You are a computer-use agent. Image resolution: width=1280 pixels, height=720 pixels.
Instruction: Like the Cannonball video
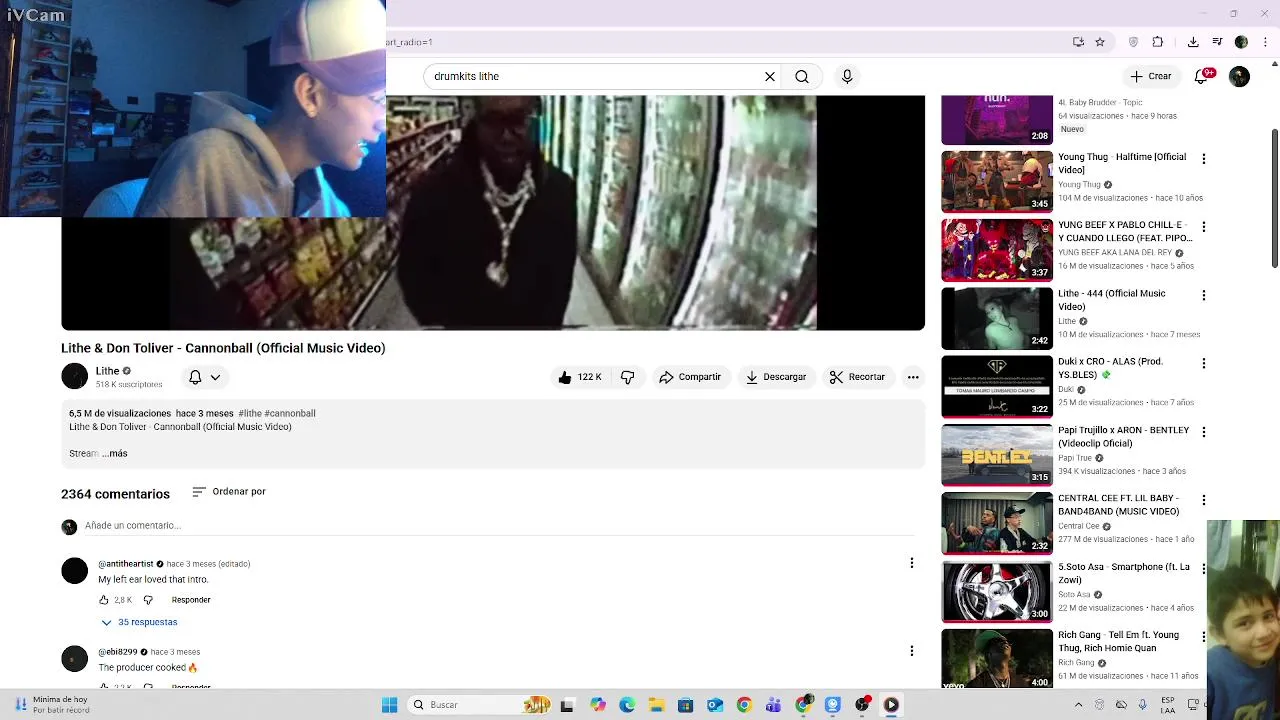pyautogui.click(x=580, y=377)
